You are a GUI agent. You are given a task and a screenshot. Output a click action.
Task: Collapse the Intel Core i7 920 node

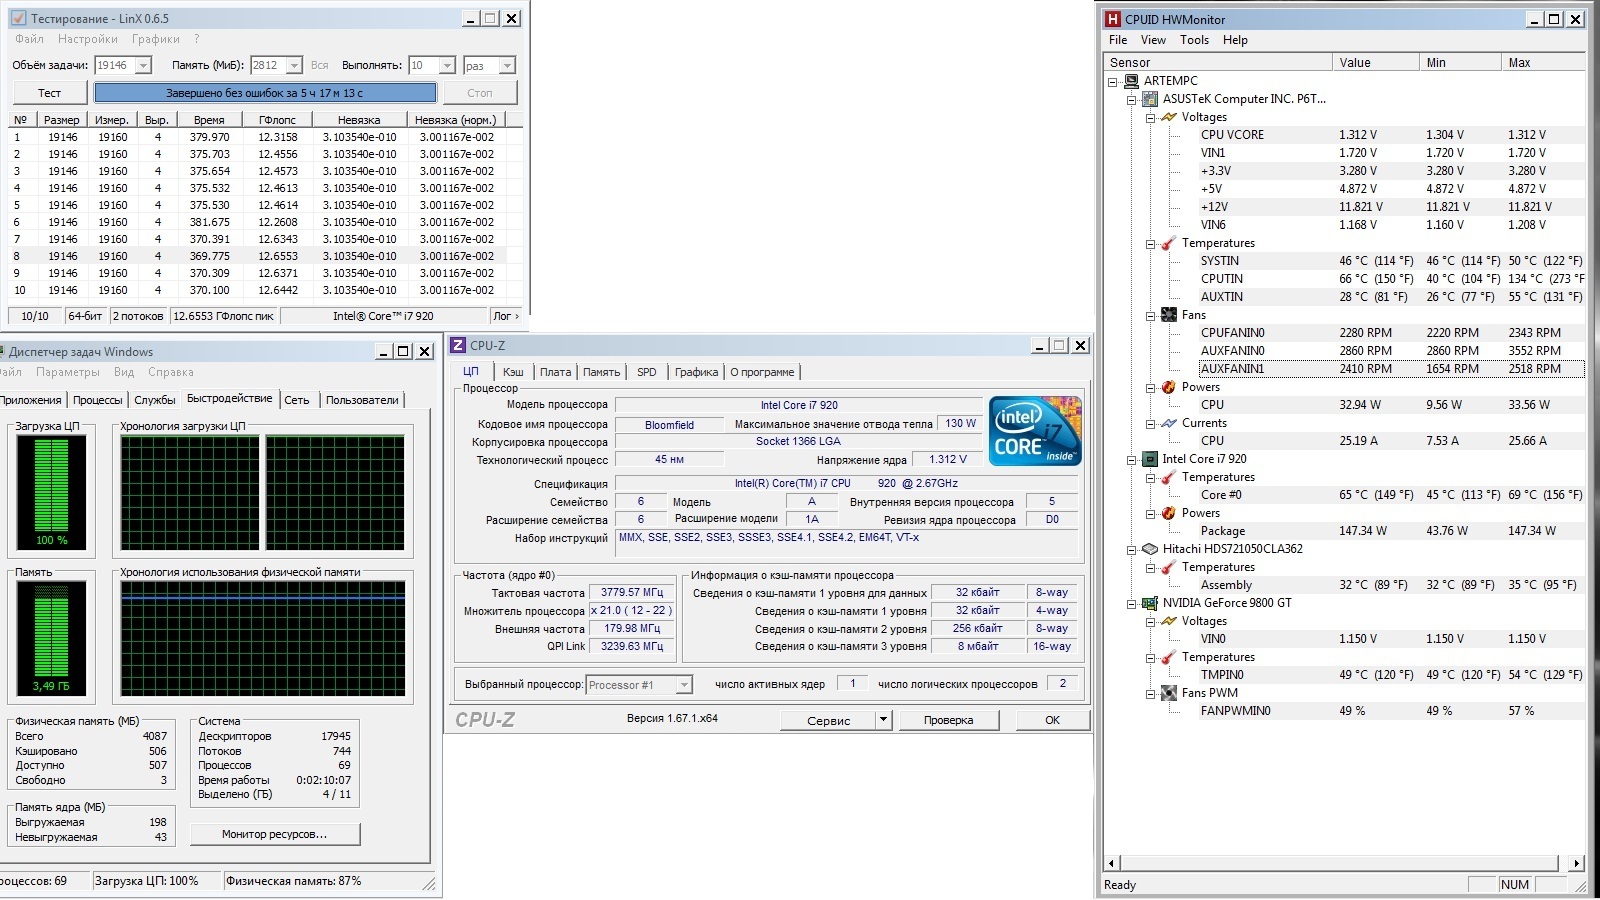coord(1131,460)
